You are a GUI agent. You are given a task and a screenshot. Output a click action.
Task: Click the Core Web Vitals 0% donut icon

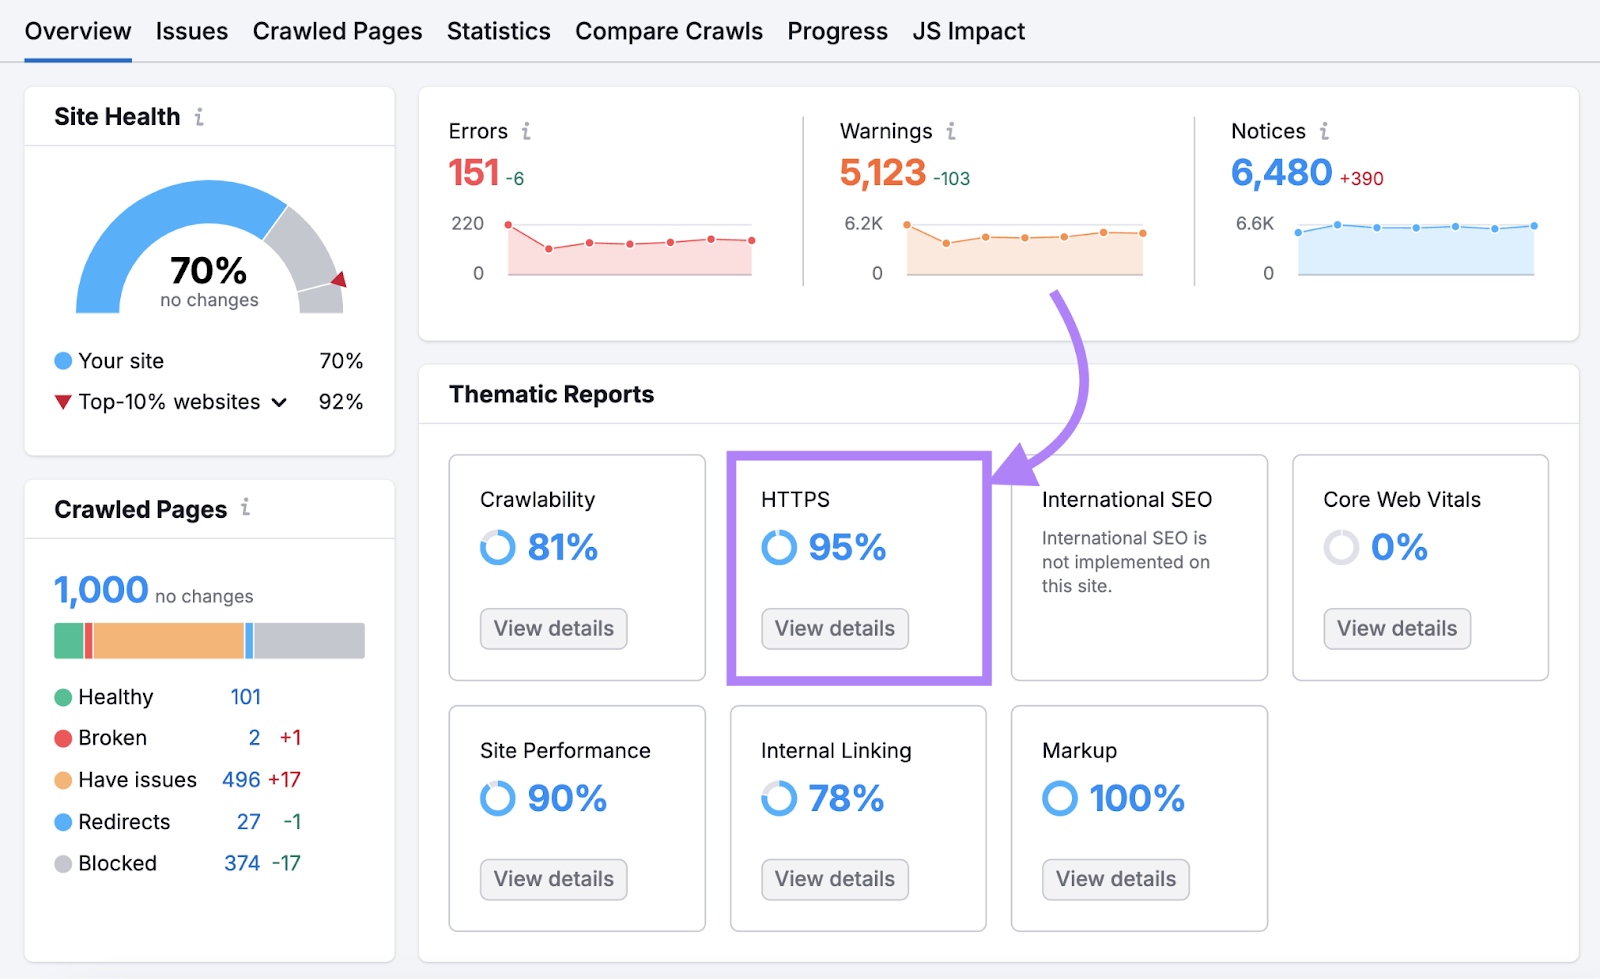pyautogui.click(x=1341, y=548)
